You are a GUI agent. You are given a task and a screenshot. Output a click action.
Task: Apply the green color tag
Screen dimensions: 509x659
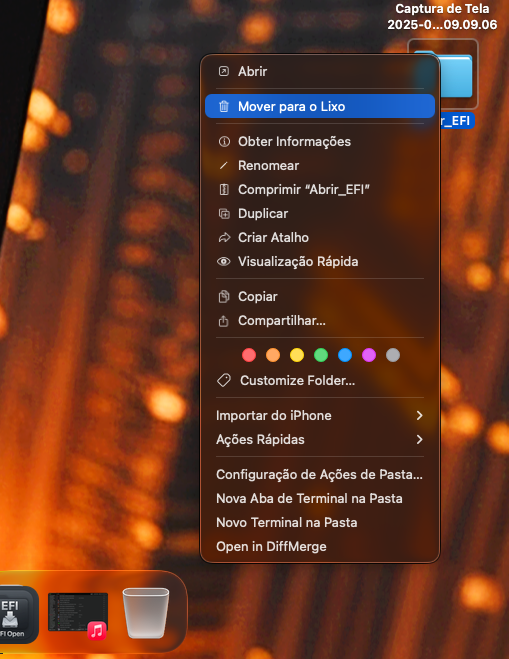[x=321, y=355]
